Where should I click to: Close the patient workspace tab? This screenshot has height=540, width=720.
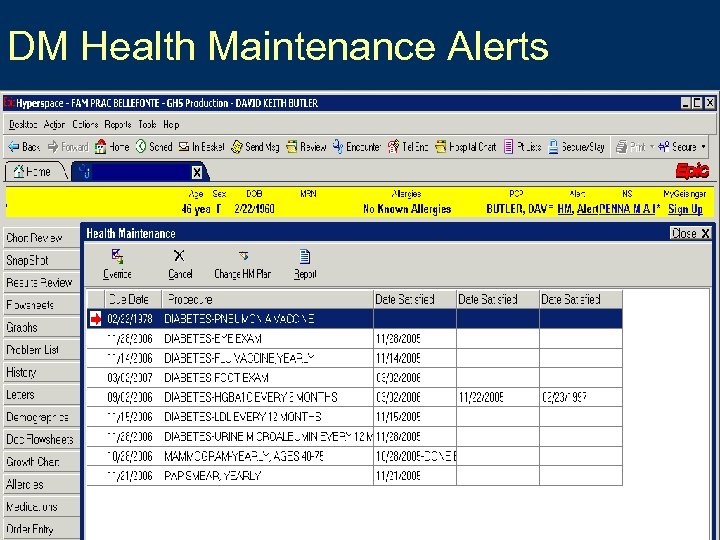click(197, 173)
